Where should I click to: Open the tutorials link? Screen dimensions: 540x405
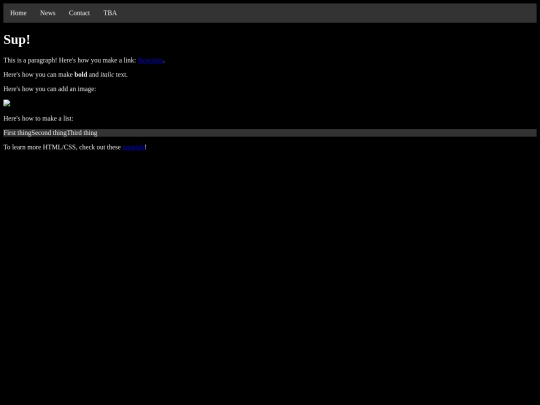point(133,147)
